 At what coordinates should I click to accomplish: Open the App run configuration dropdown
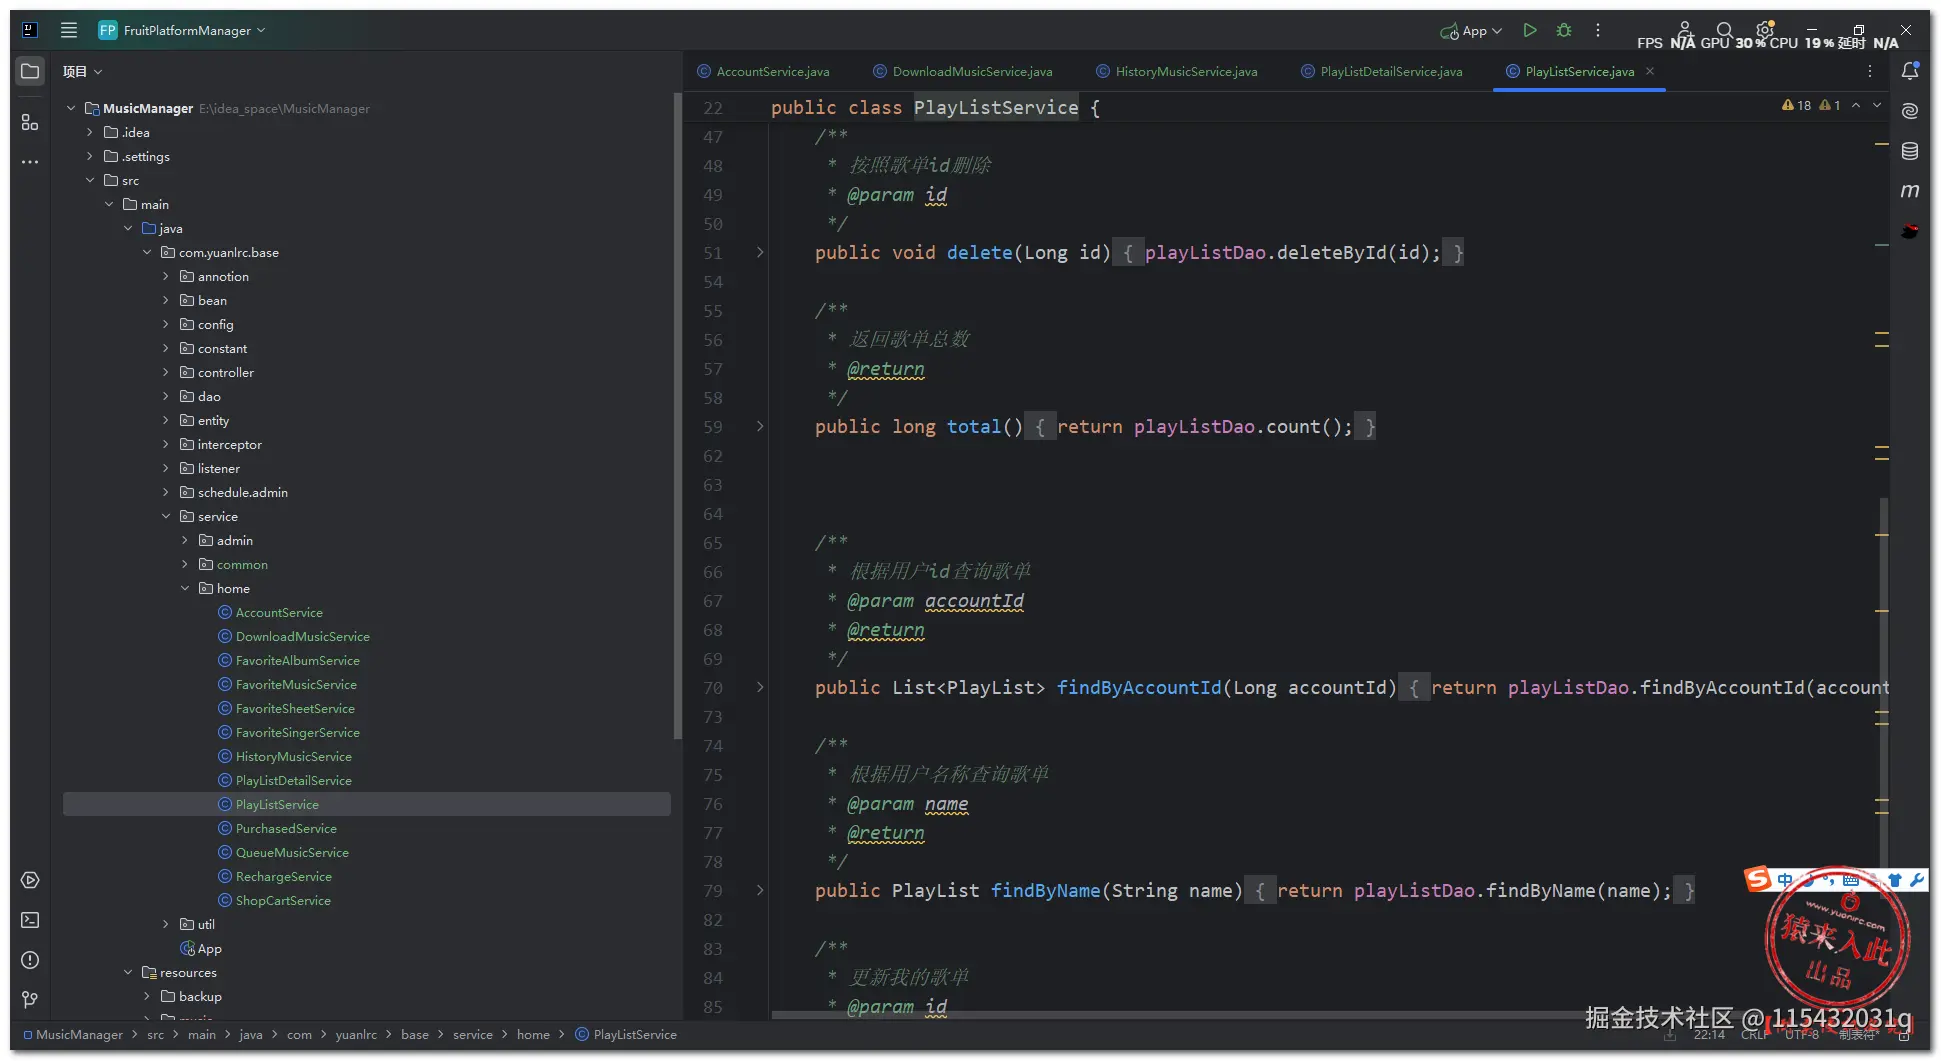(1471, 31)
